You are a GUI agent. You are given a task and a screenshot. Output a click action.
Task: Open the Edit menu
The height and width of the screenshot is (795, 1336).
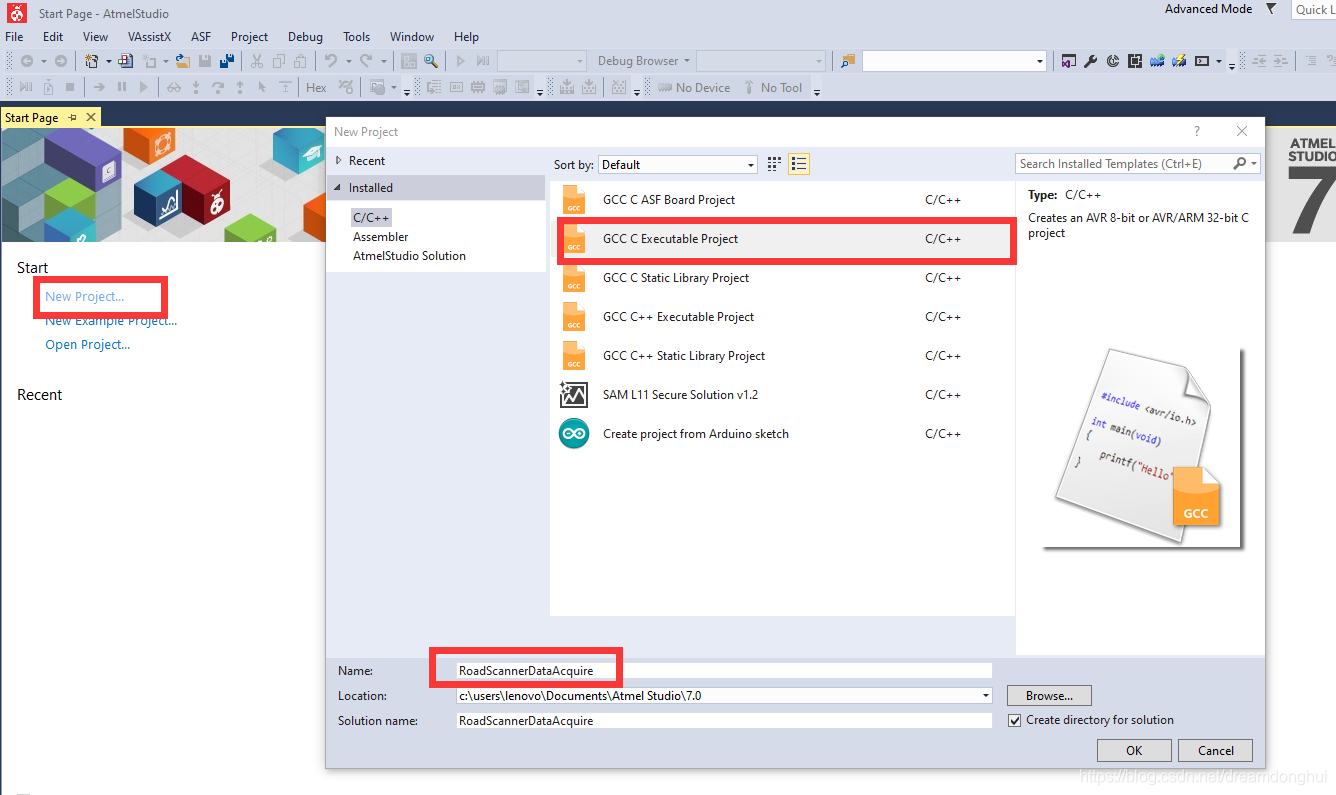53,37
